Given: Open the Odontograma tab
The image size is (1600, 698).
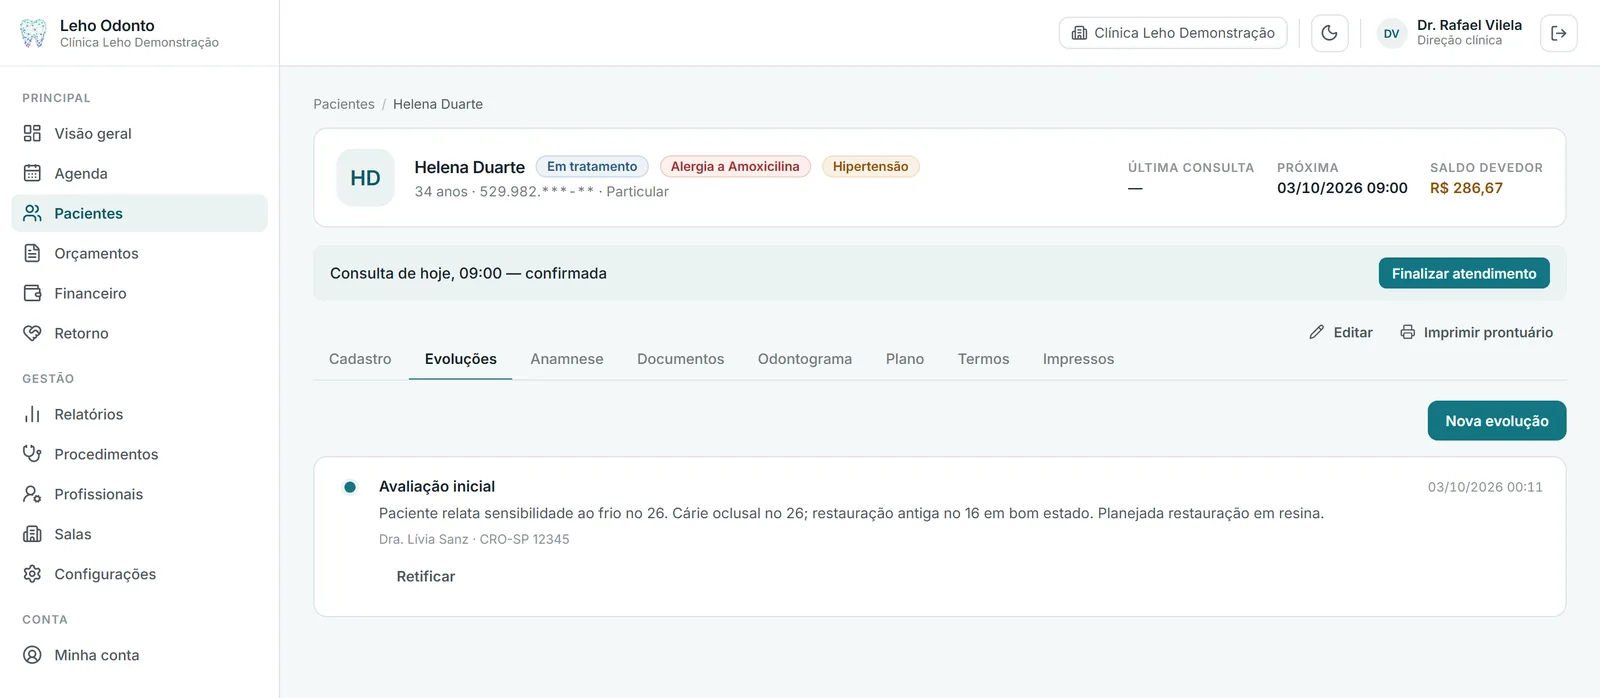Looking at the screenshot, I should pos(805,359).
